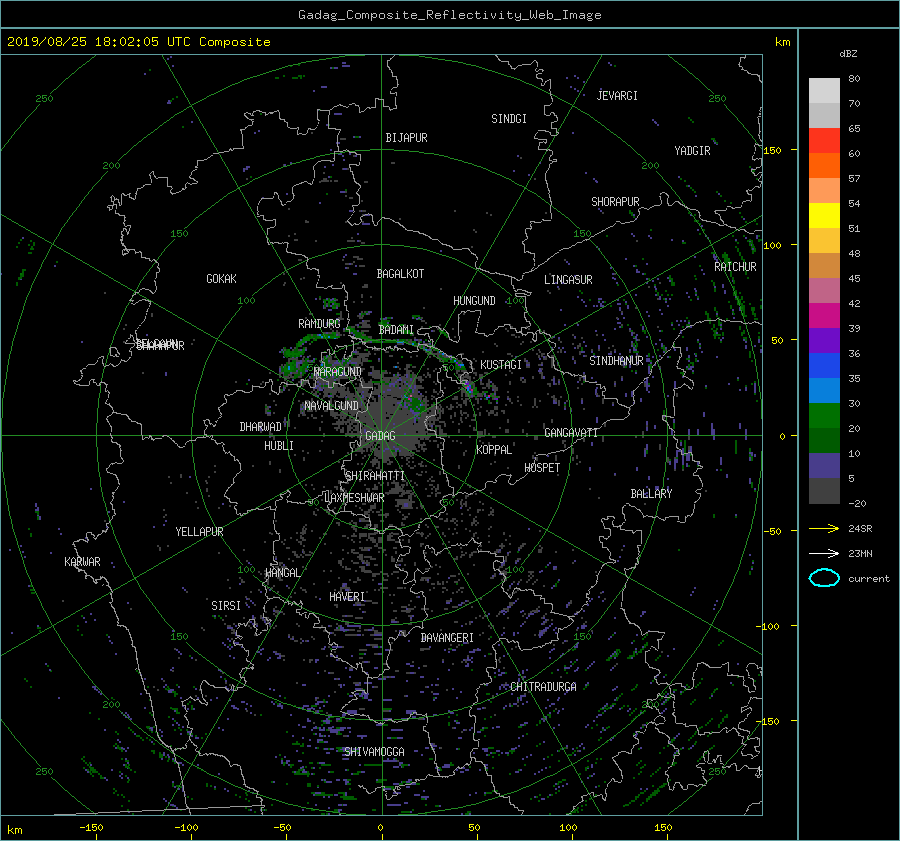
Task: Click the GANGAVATI map label
Action: pyautogui.click(x=571, y=432)
